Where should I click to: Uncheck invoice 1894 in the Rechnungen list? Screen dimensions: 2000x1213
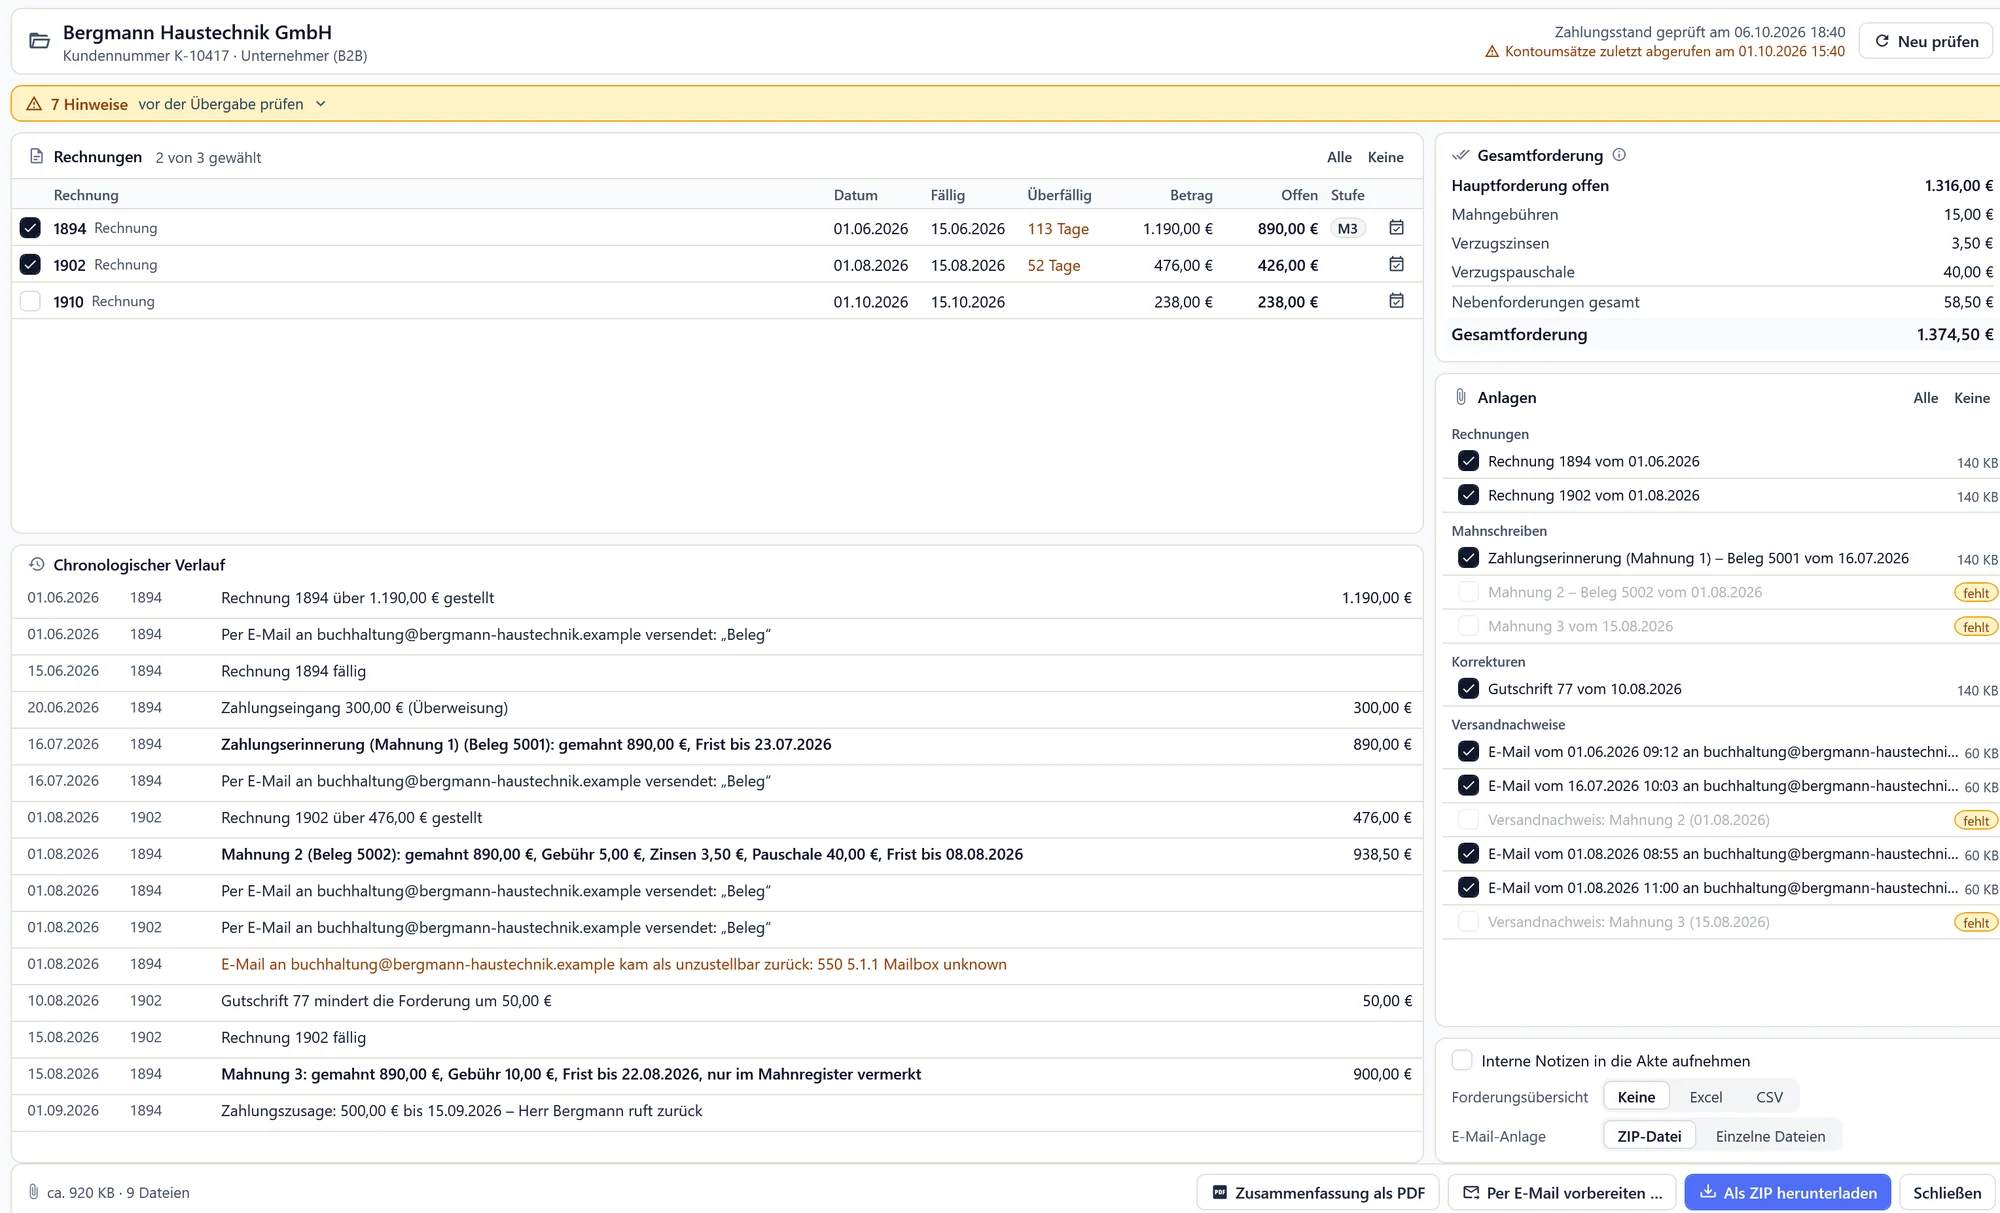30,228
